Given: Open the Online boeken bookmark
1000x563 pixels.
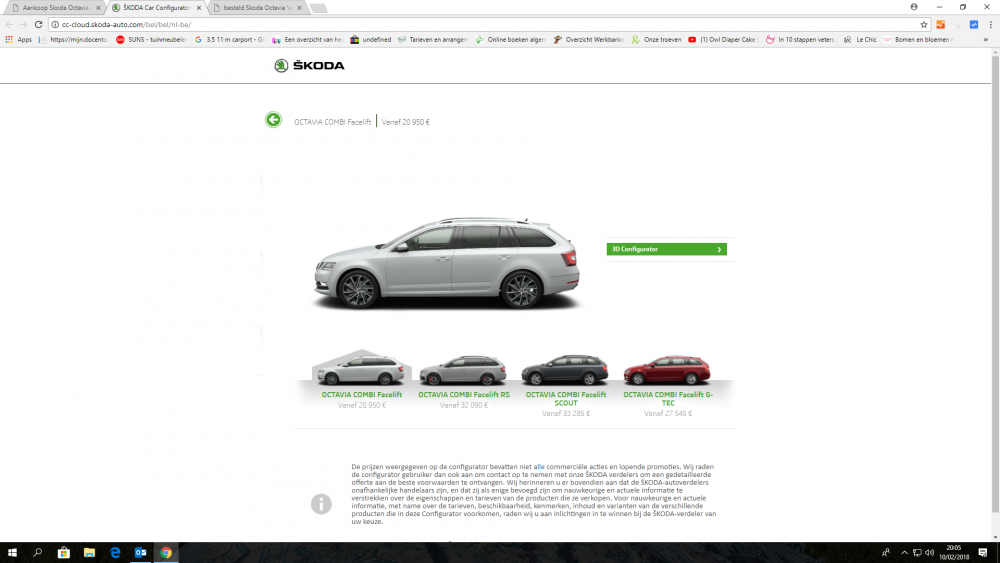Looking at the screenshot, I should [x=511, y=40].
